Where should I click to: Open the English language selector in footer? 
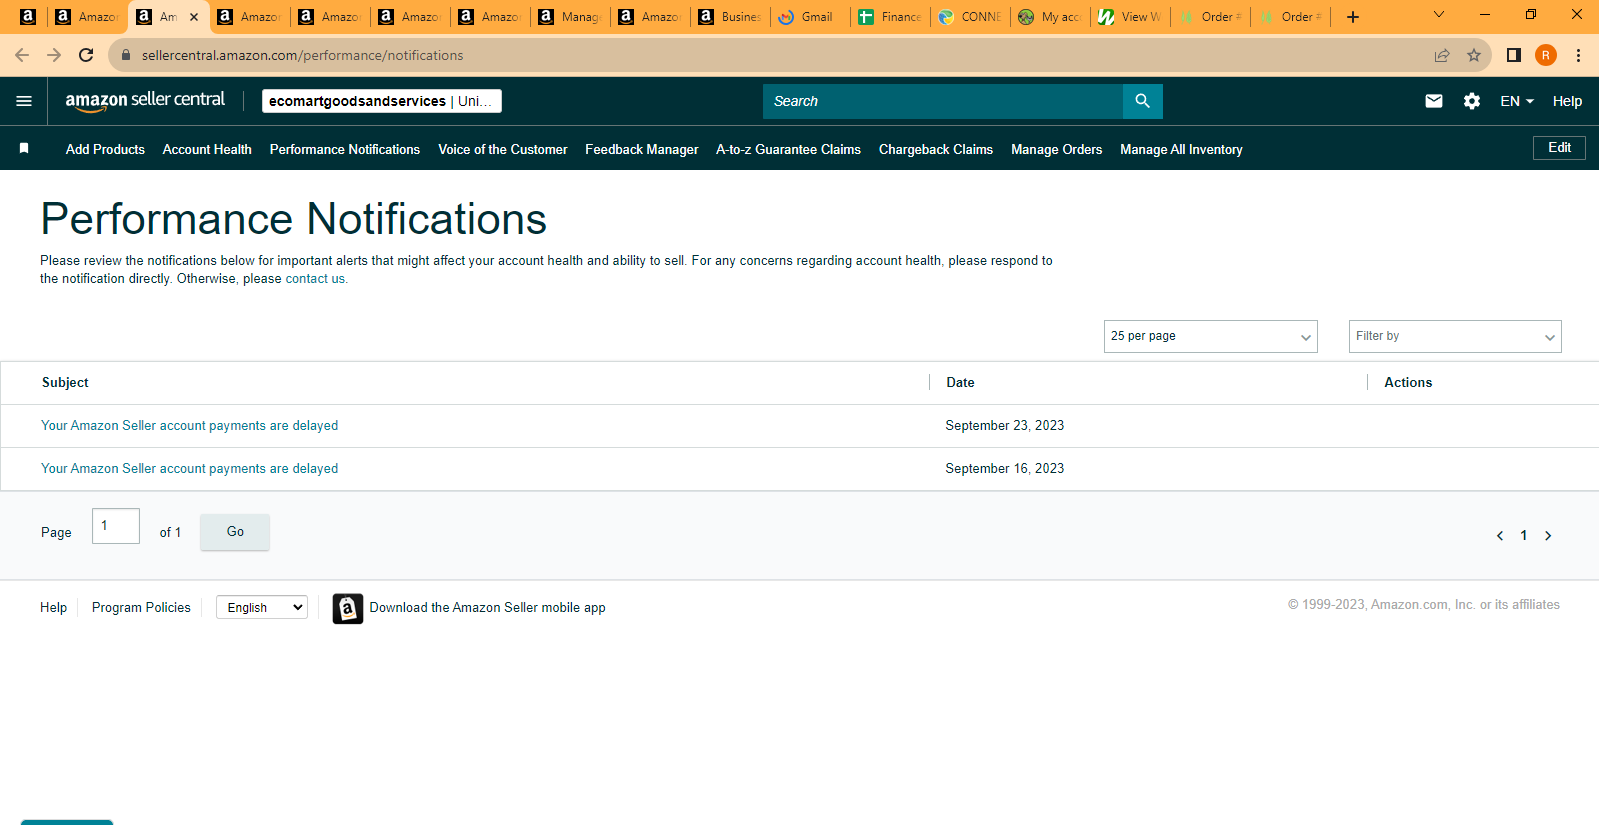[262, 607]
